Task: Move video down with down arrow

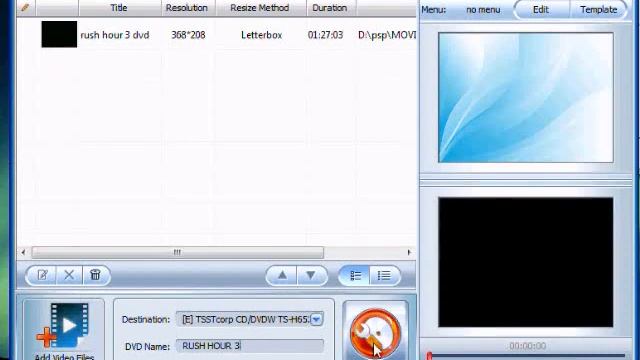Action: pyautogui.click(x=311, y=276)
